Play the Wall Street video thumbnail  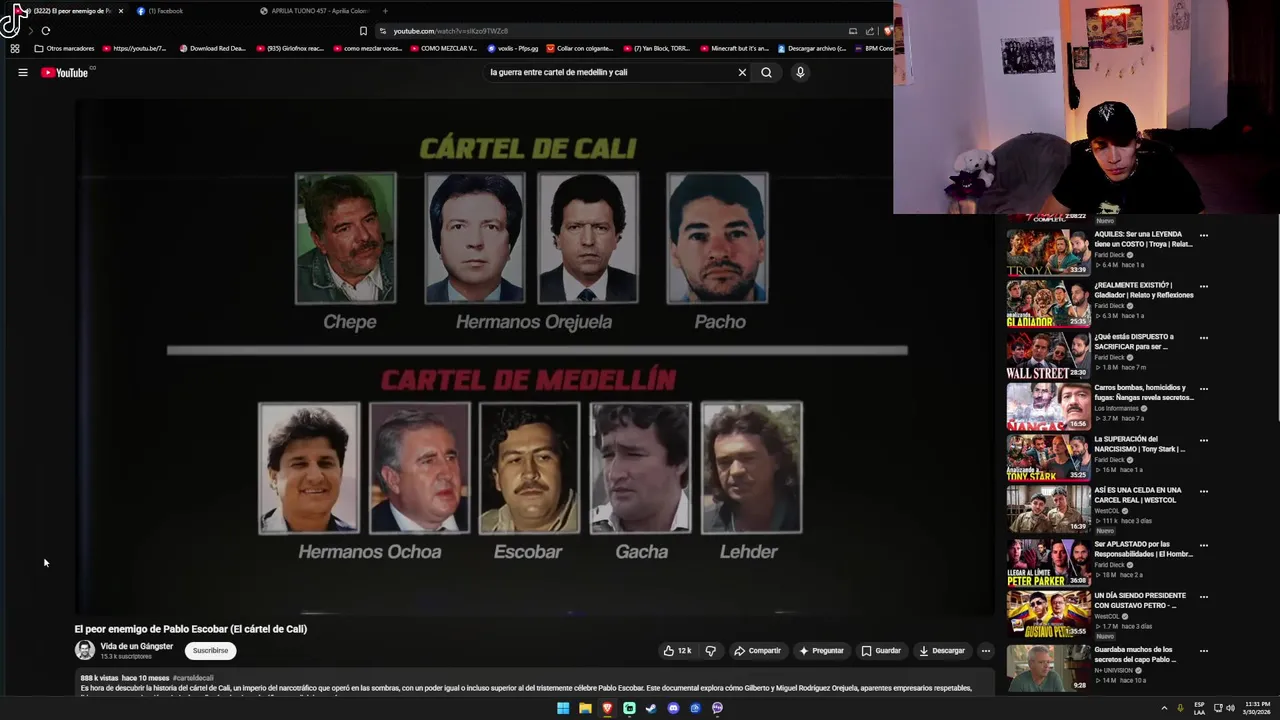tap(1048, 355)
